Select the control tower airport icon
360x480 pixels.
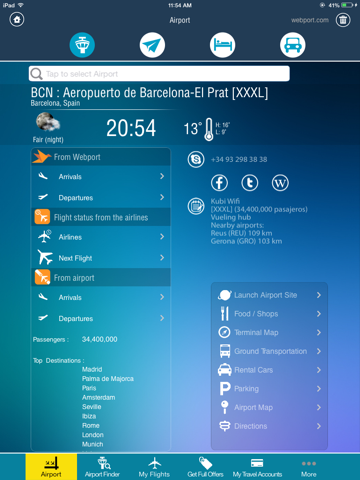coord(82,45)
